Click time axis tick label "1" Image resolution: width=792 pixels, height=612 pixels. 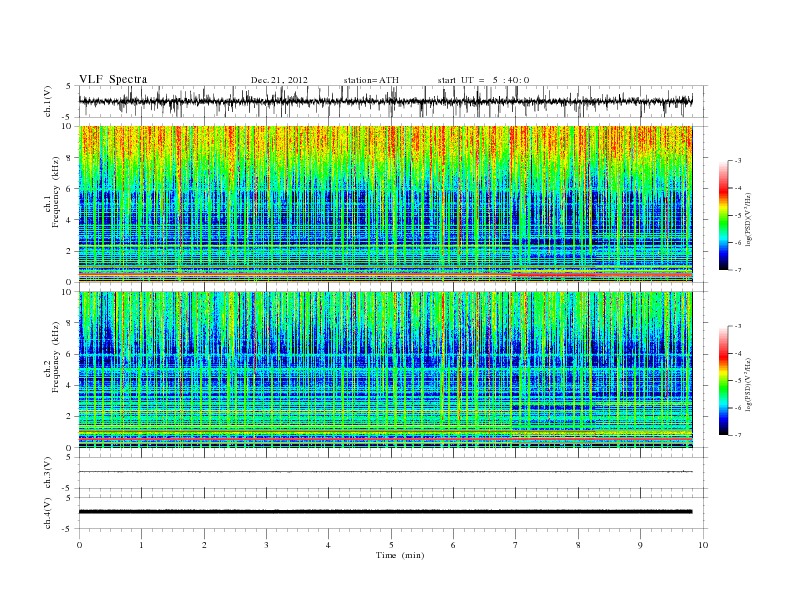141,545
